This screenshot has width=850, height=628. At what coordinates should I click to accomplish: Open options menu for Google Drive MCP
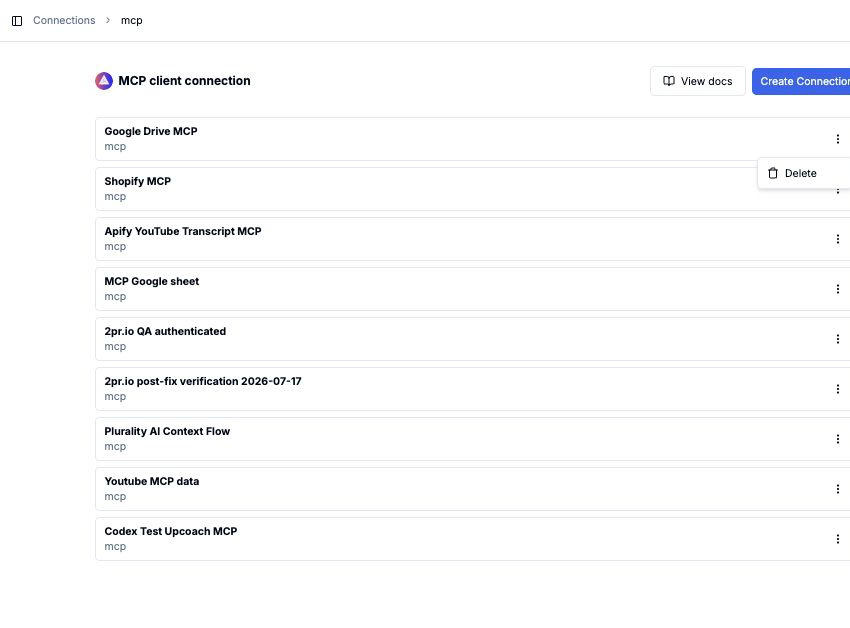point(838,139)
